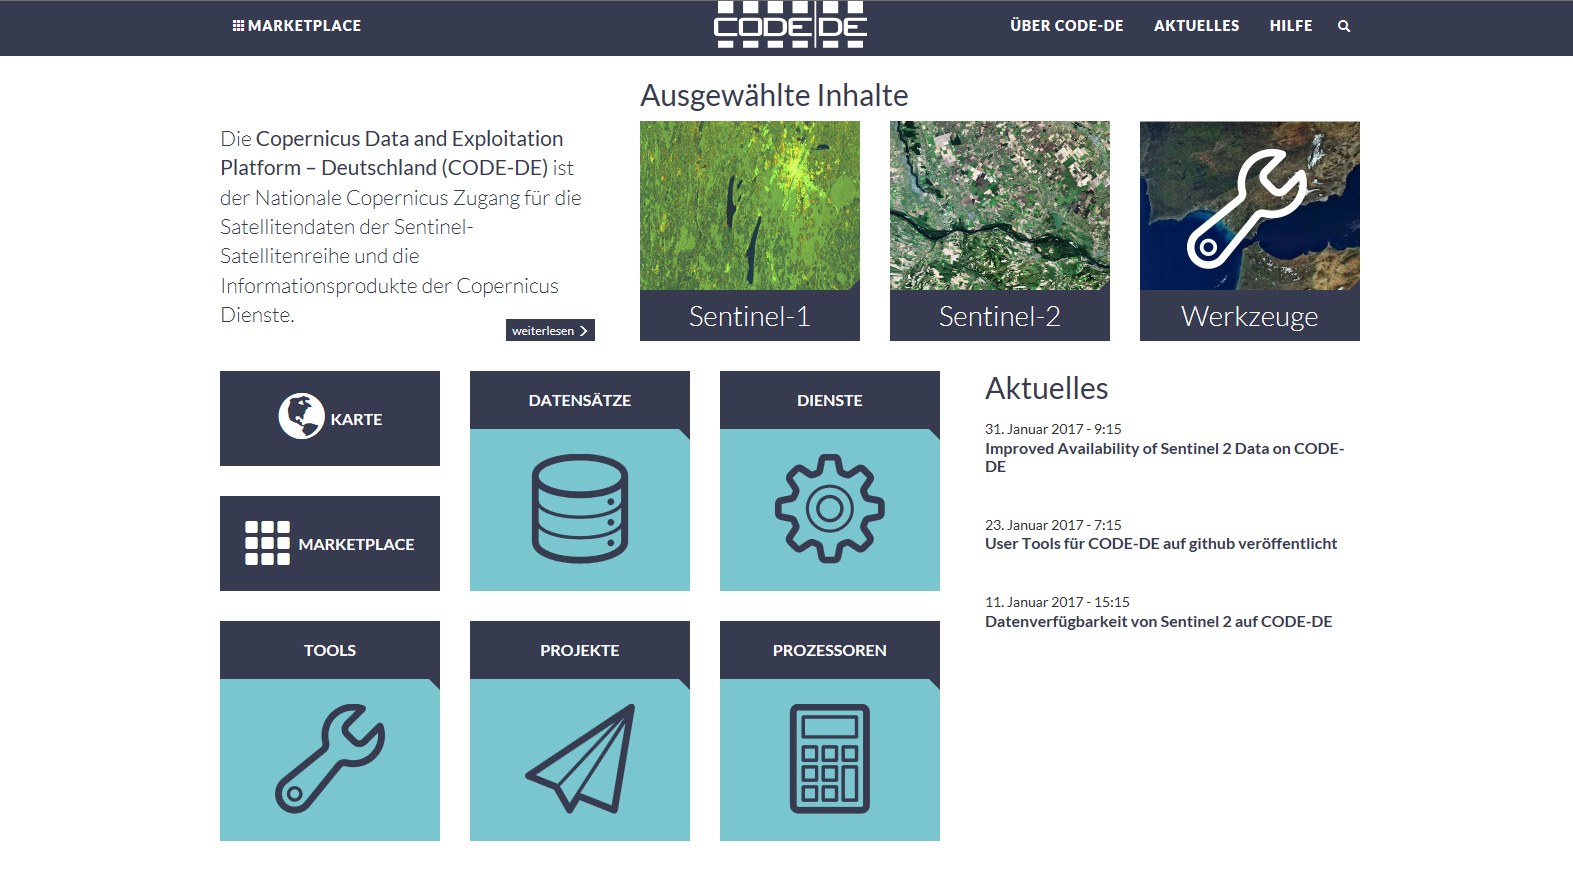1573x885 pixels.
Task: Click the globe icon on Karte tile
Action: coord(301,417)
